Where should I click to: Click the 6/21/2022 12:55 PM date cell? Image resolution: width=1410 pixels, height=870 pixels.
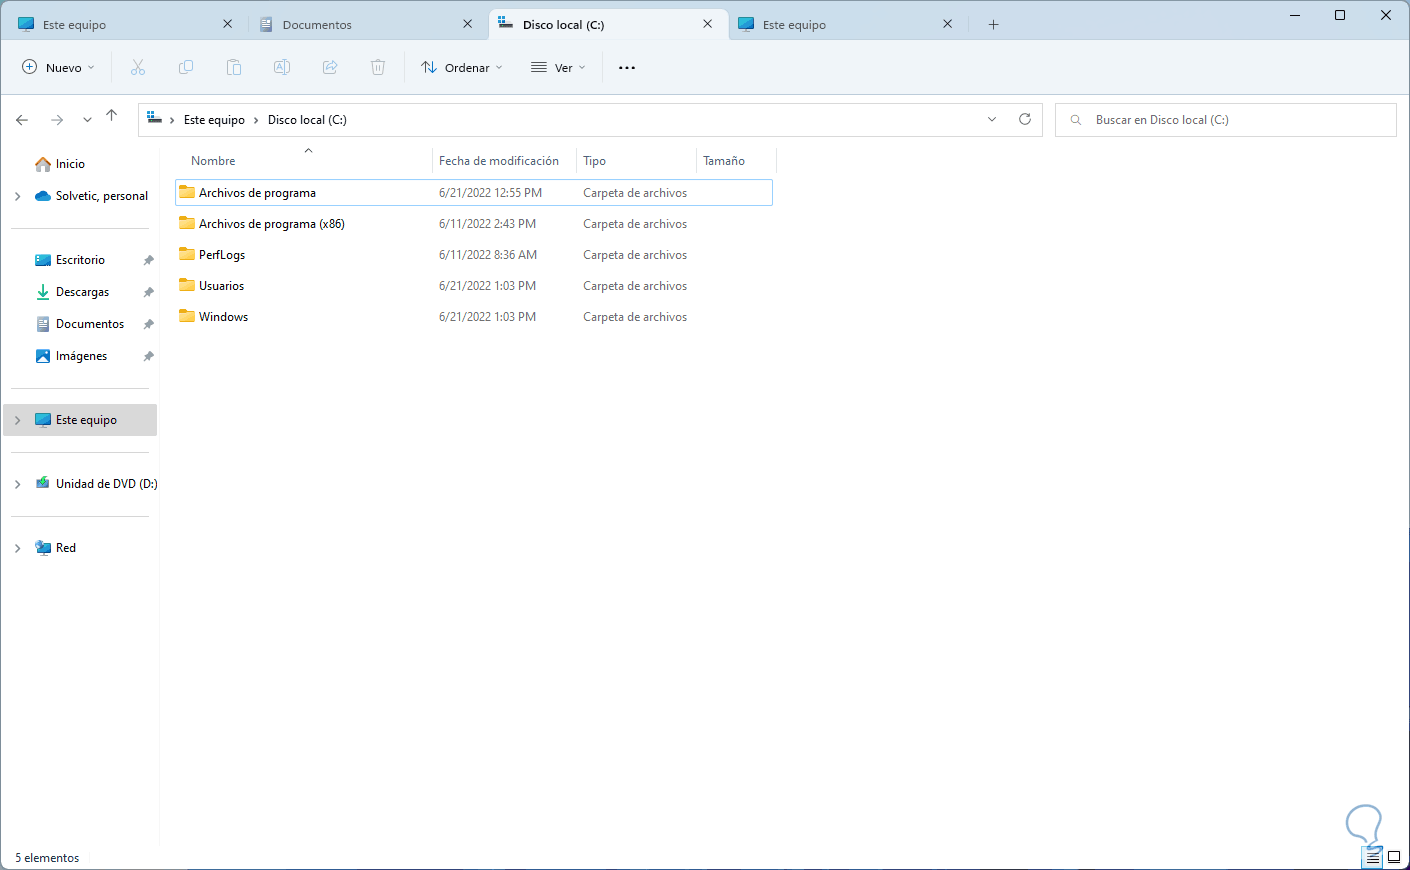[490, 193]
